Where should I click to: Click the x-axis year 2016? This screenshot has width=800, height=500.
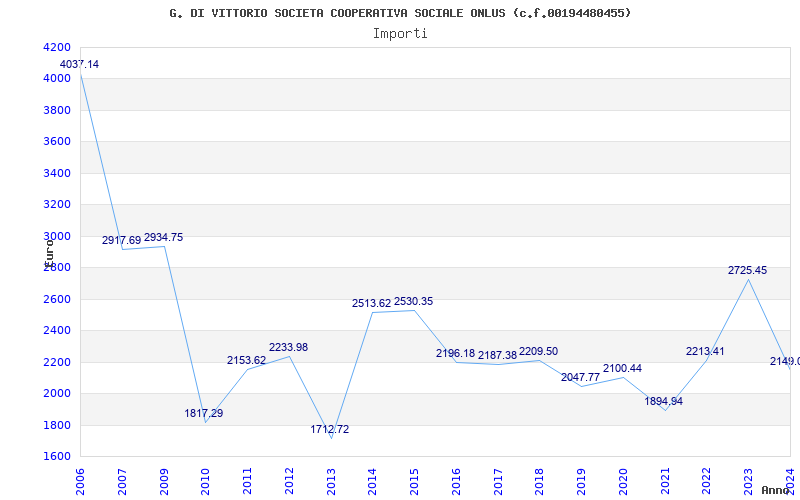[x=456, y=482]
